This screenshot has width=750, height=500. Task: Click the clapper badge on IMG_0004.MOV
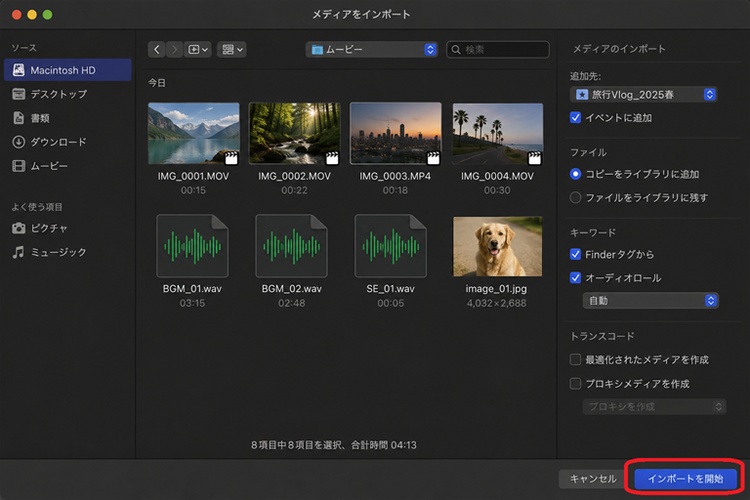(x=534, y=157)
